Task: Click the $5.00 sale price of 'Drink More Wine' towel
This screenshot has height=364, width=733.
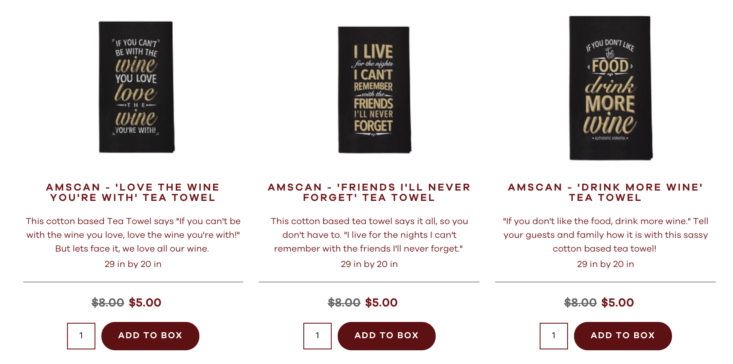Action: pos(618,303)
